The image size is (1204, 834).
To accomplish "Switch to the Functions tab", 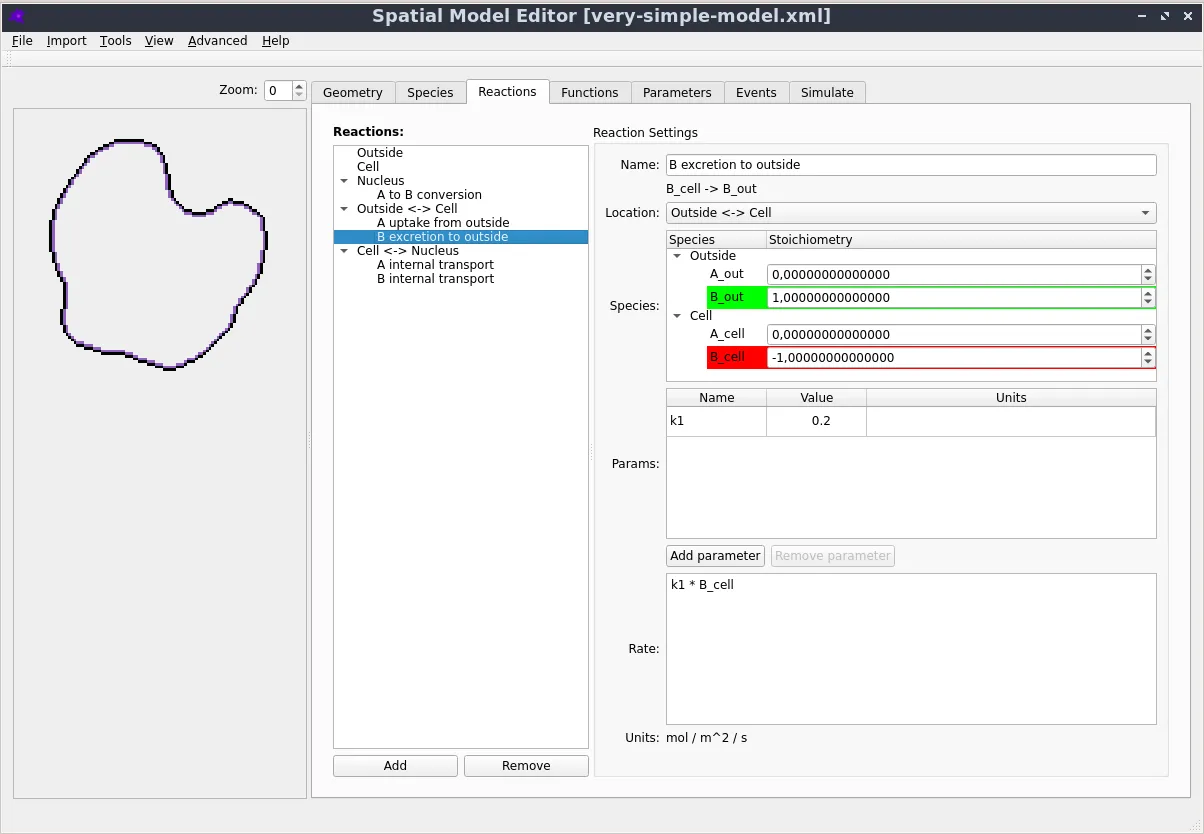I will 590,92.
